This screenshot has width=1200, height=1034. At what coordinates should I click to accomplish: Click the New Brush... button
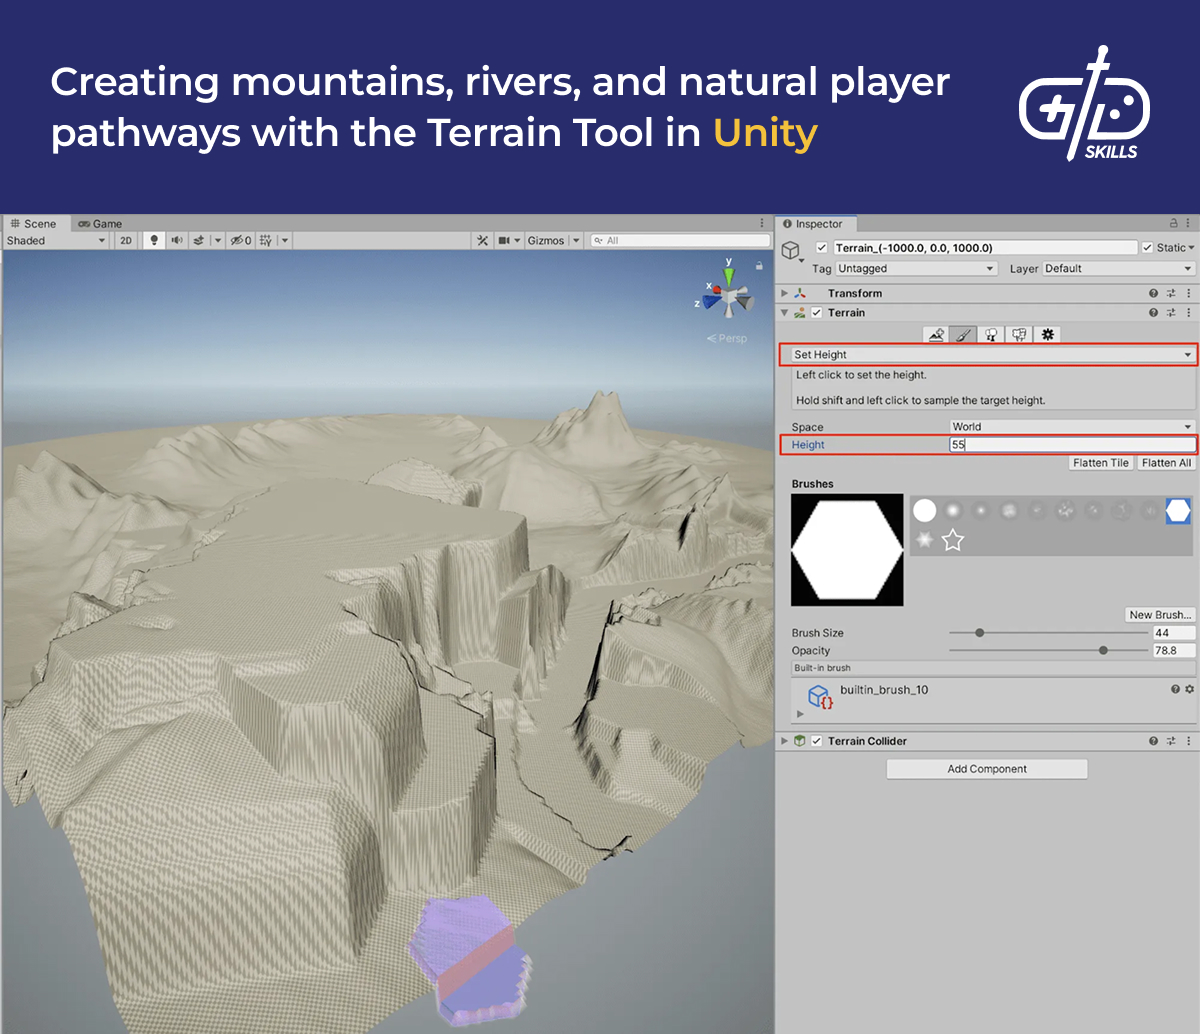pos(1160,615)
